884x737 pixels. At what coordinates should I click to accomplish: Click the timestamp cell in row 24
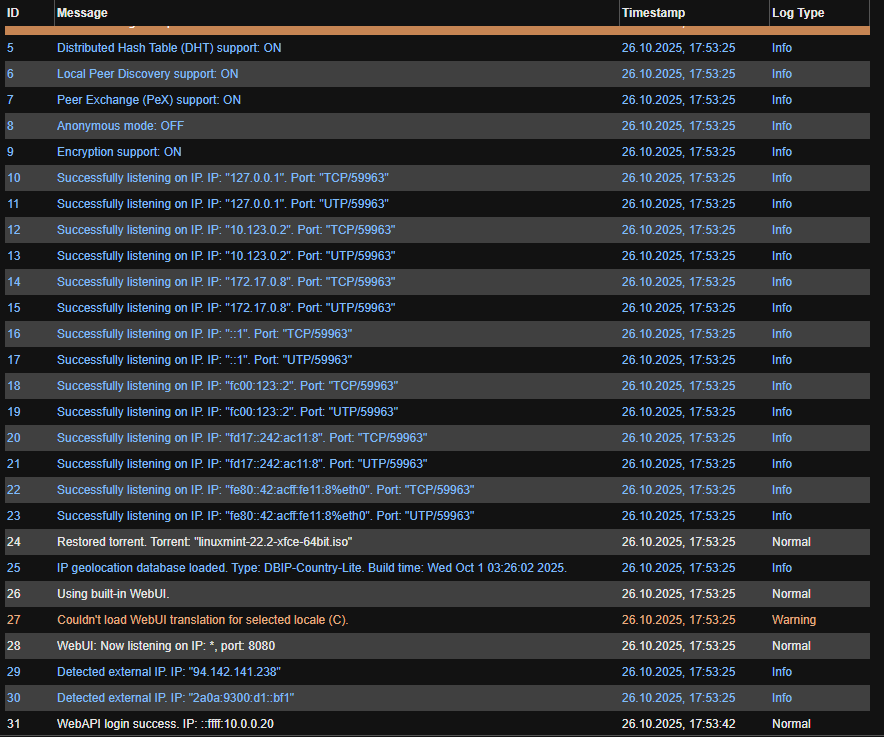pyautogui.click(x=678, y=541)
